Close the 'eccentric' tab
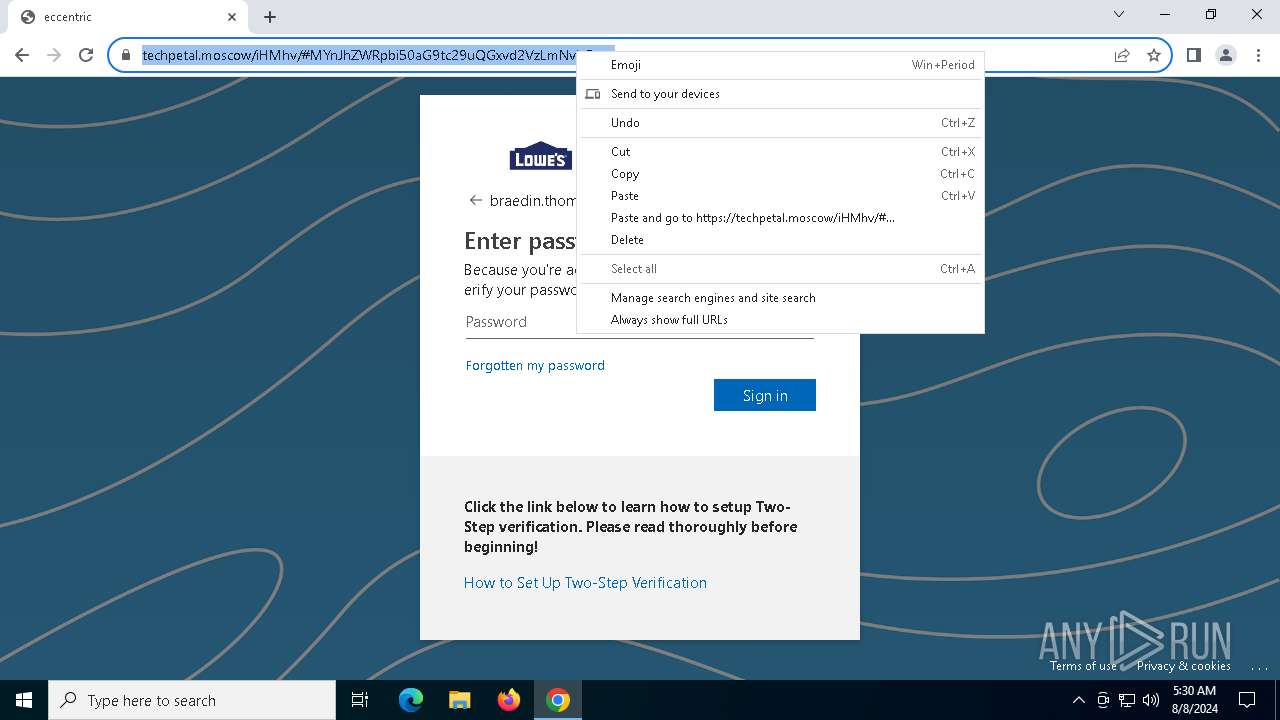Viewport: 1280px width, 720px height. tap(232, 17)
